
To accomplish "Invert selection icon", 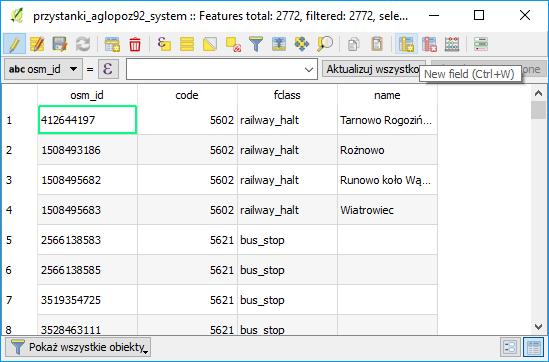I will point(210,44).
